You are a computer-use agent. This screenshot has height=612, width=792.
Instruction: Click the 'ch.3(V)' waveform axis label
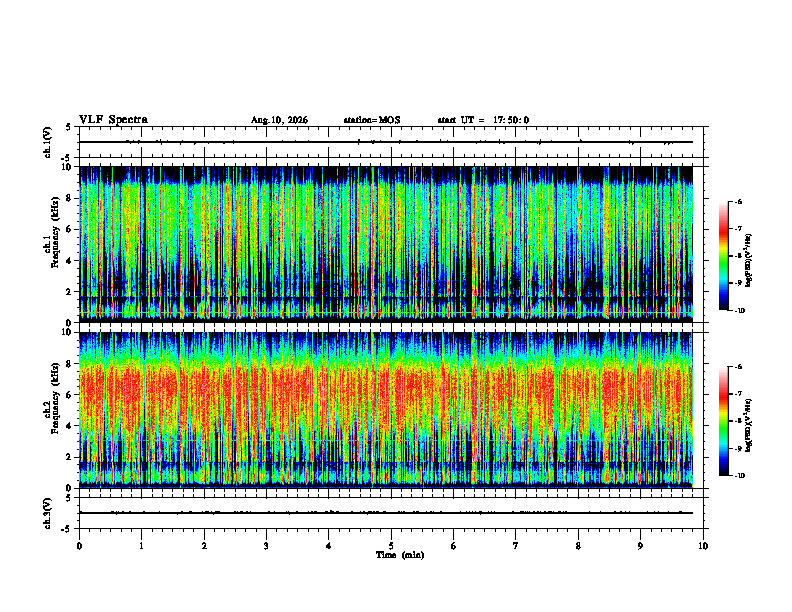[x=48, y=513]
